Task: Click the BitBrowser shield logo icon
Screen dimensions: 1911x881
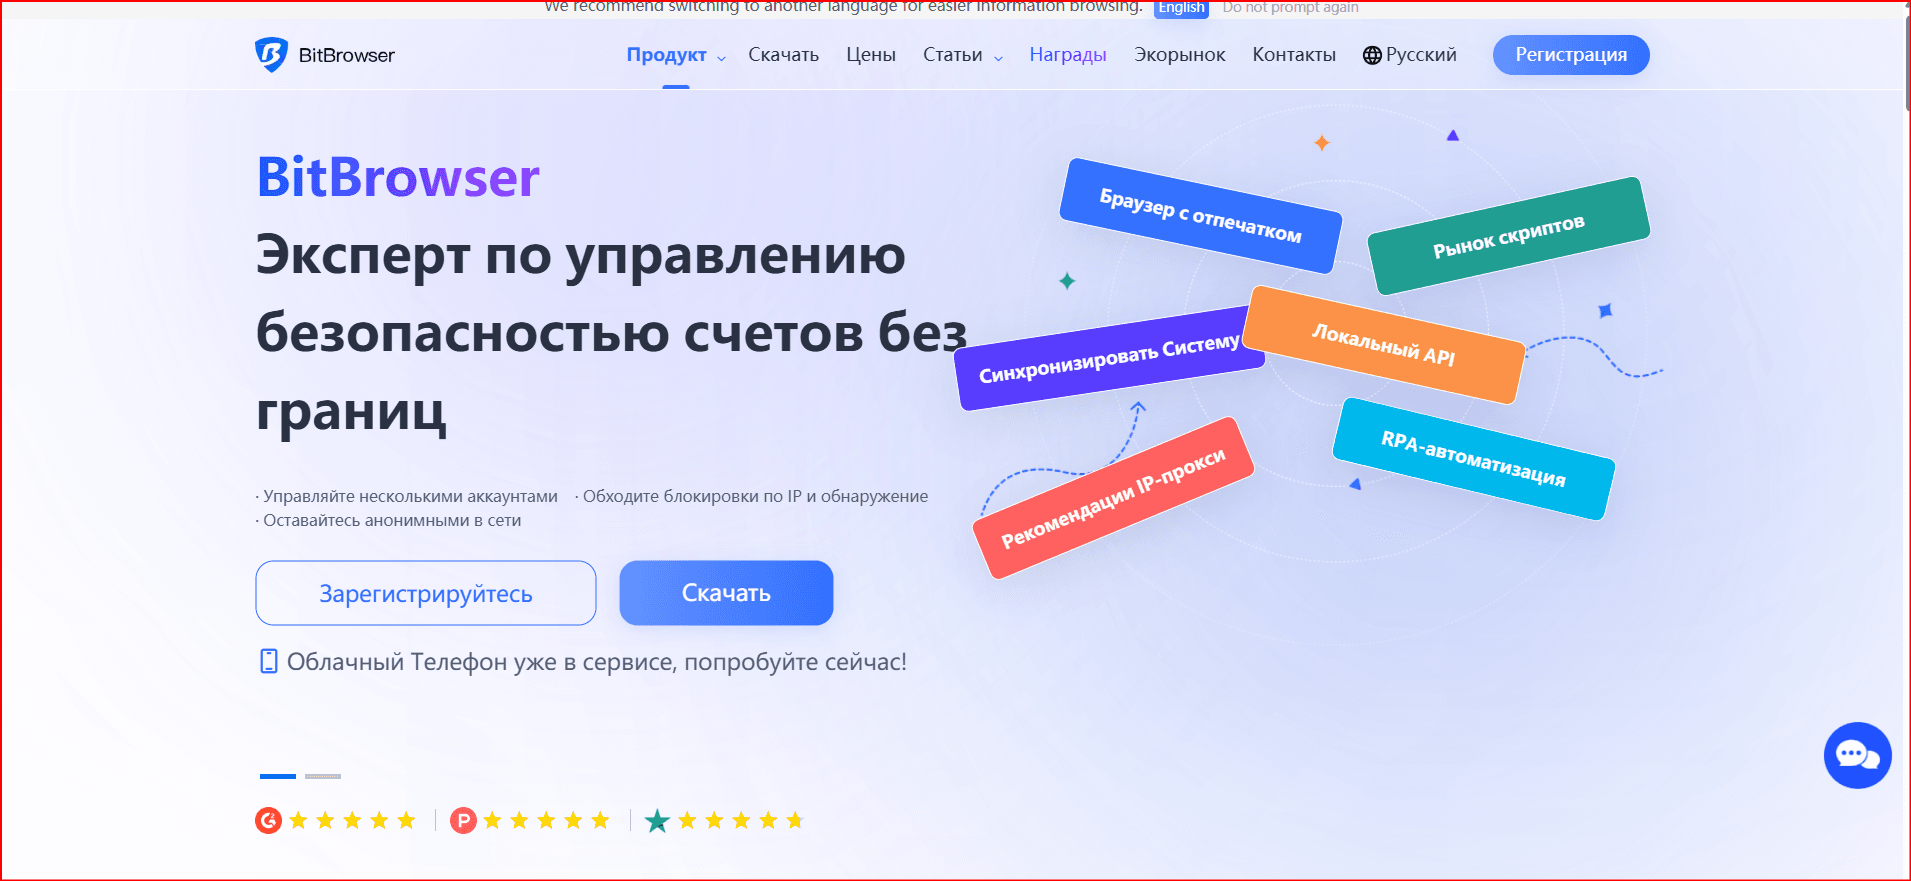Action: click(271, 55)
